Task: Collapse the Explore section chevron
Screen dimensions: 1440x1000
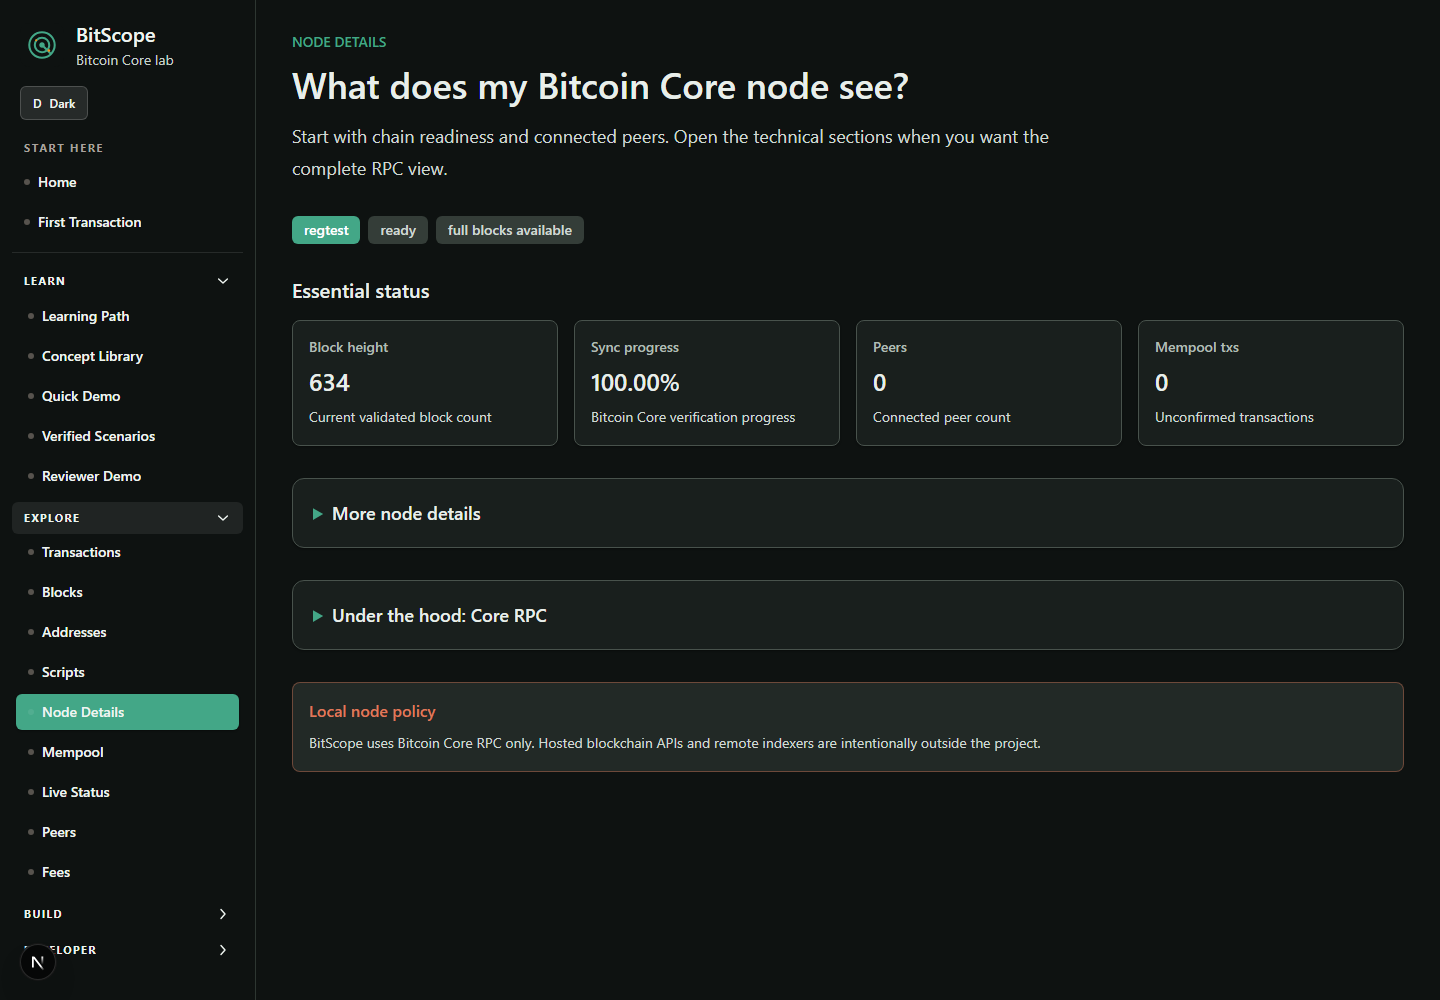Action: [223, 518]
